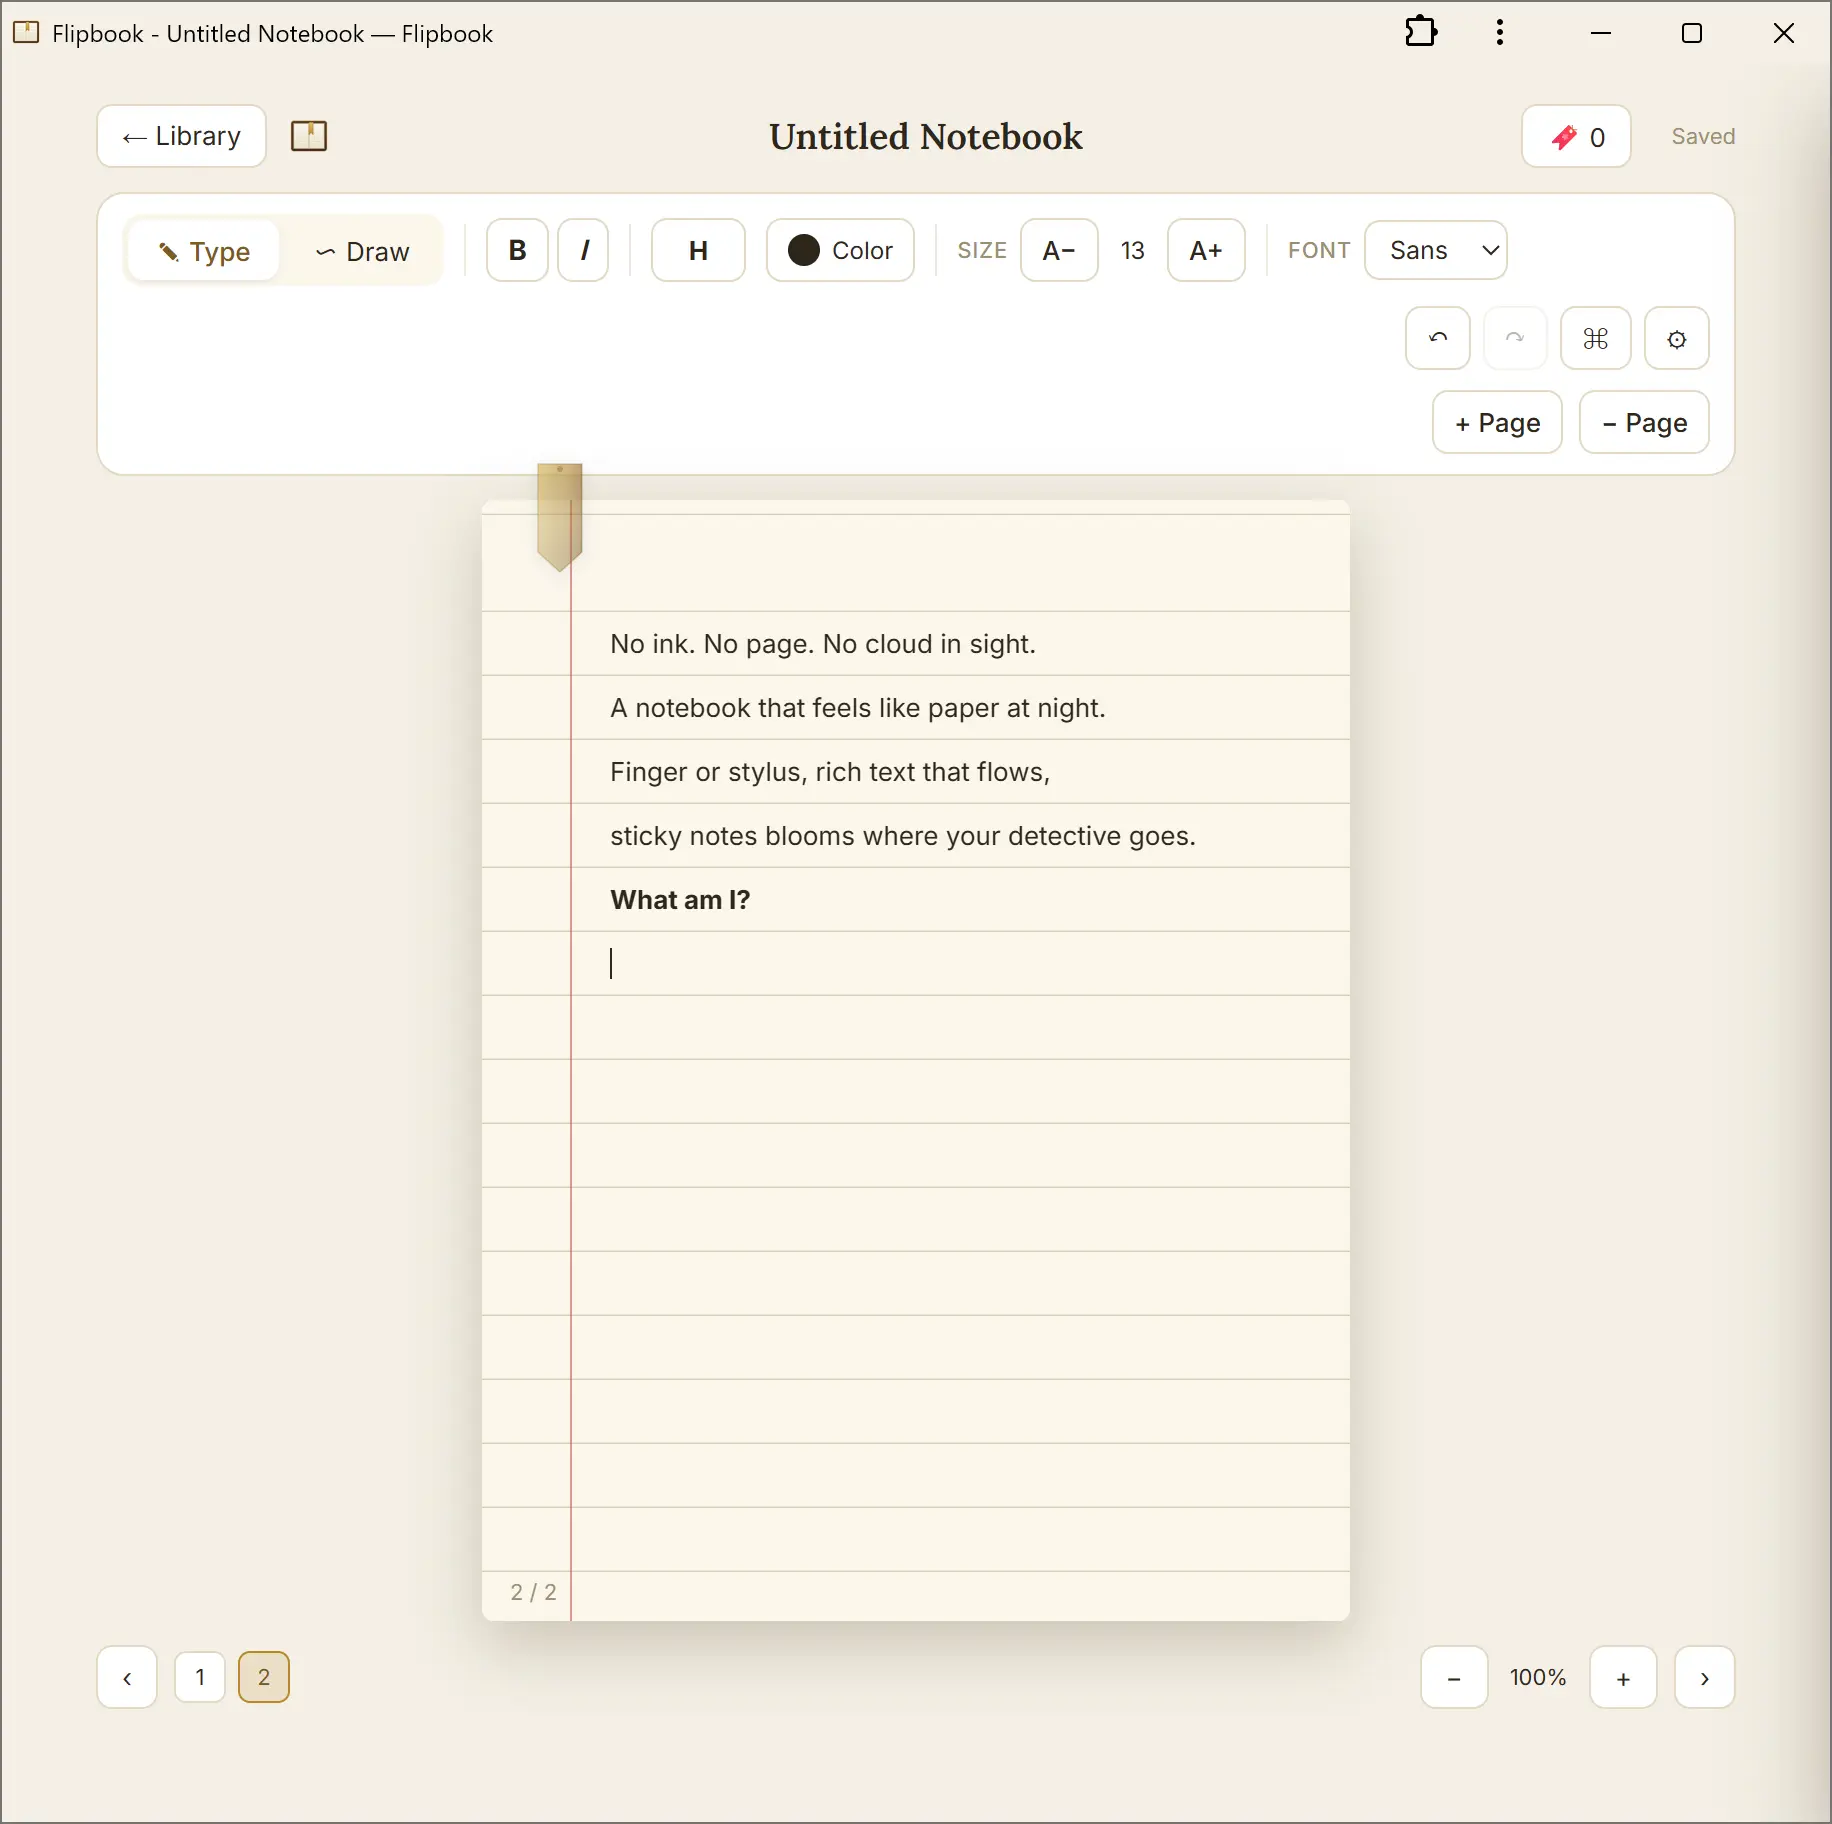The width and height of the screenshot is (1832, 1824).
Task: Select page 2 in the pager
Action: tap(264, 1677)
